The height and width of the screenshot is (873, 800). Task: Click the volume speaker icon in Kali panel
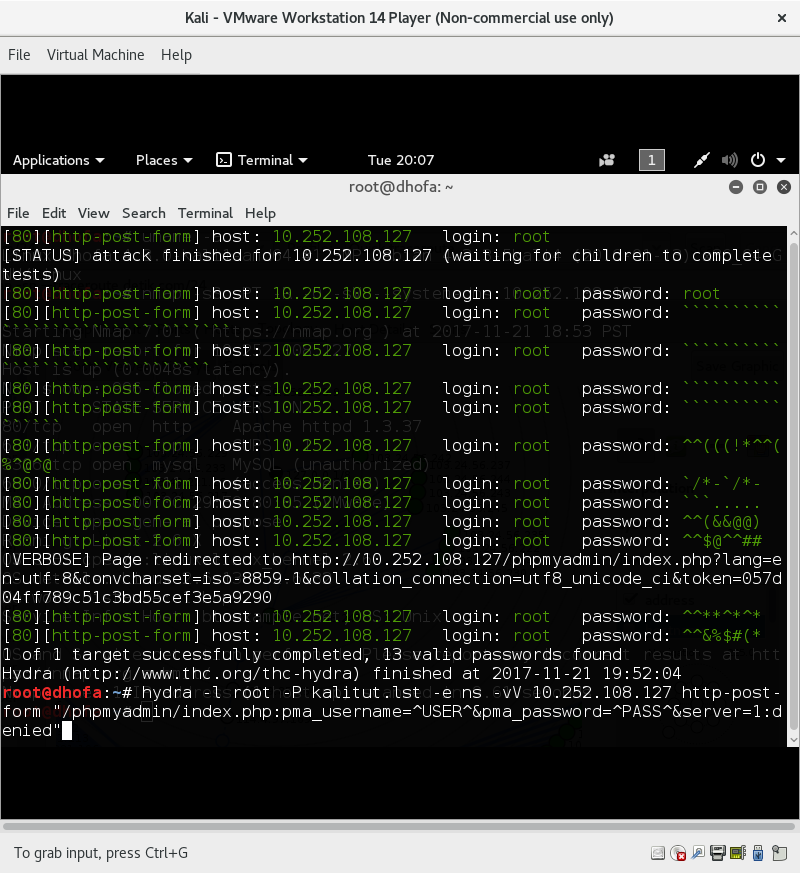pyautogui.click(x=729, y=160)
